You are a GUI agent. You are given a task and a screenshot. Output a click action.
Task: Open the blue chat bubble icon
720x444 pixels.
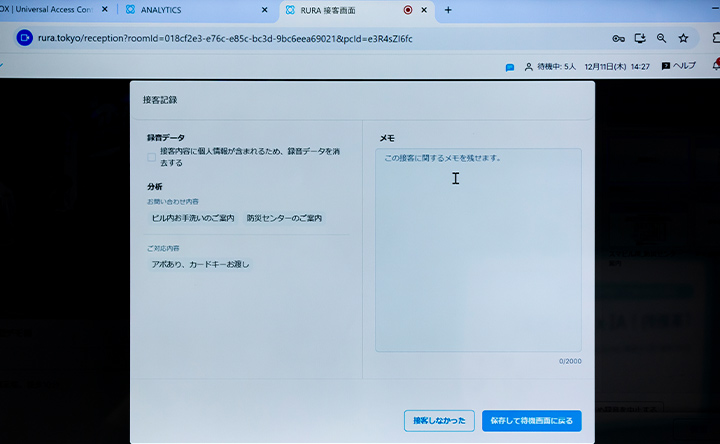tap(510, 67)
